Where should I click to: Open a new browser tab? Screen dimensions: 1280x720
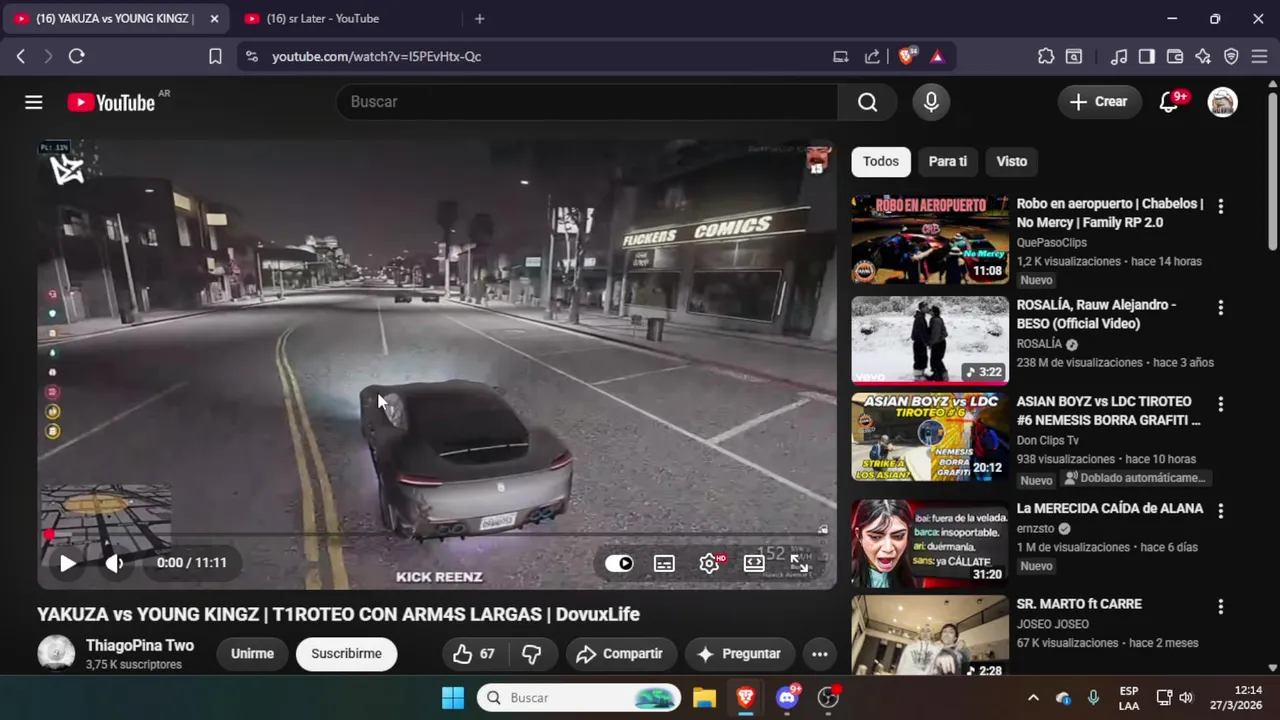tap(480, 18)
